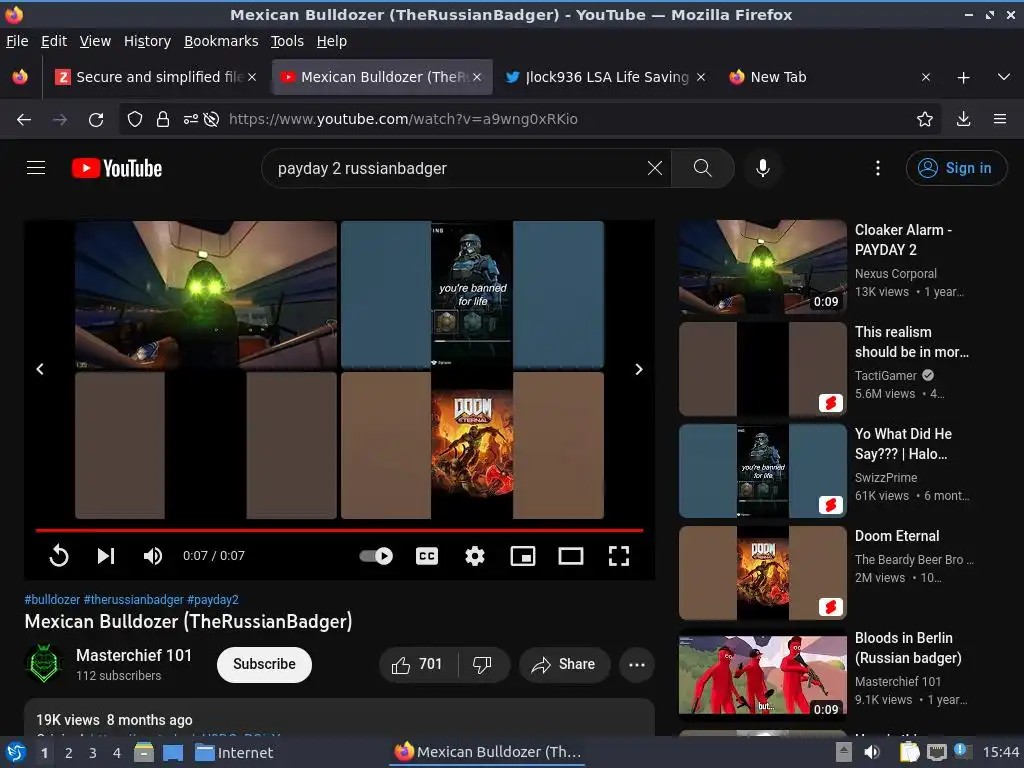The height and width of the screenshot is (768, 1024).
Task: Open Firefox application hamburger menu
Action: [1000, 119]
